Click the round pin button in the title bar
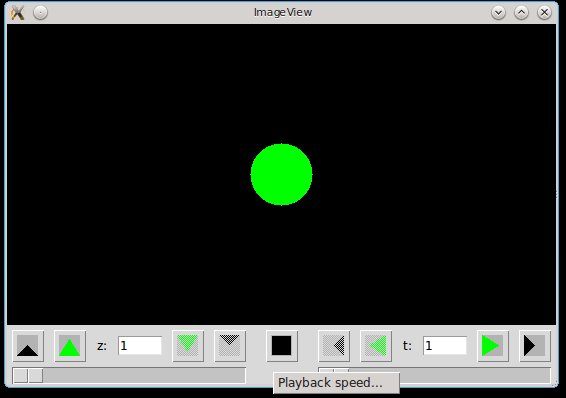The width and height of the screenshot is (566, 398). point(40,13)
